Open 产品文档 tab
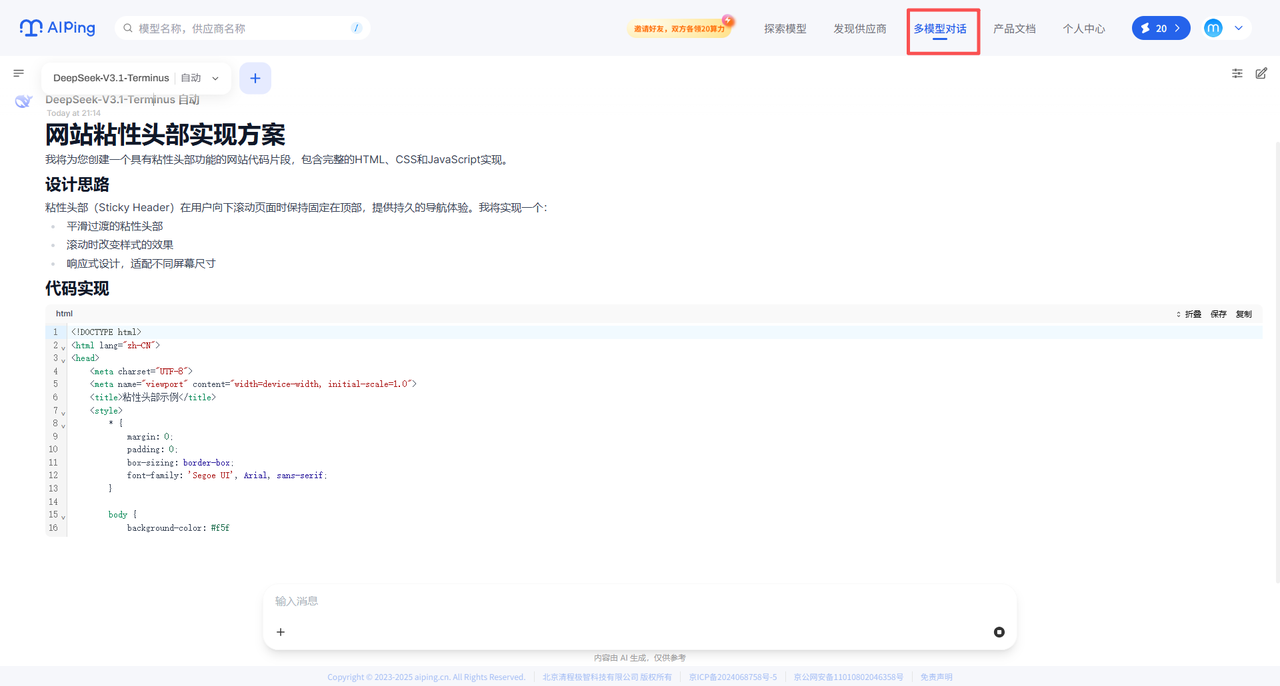The height and width of the screenshot is (686, 1280). point(1014,29)
